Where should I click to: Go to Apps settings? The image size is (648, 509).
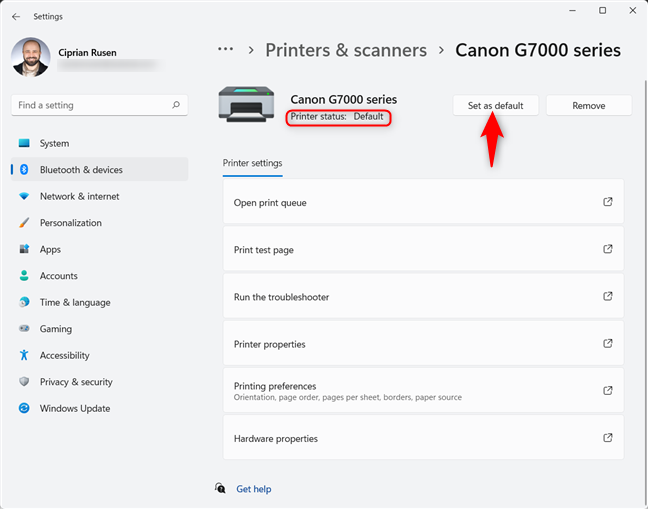[100, 249]
